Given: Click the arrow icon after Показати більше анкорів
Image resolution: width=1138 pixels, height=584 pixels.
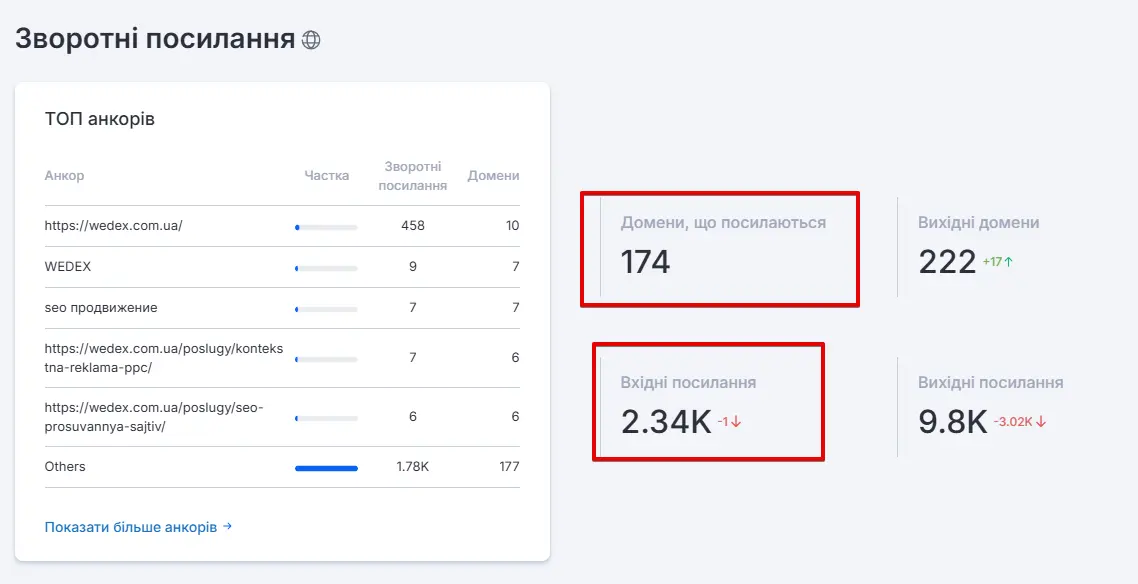Looking at the screenshot, I should 227,526.
